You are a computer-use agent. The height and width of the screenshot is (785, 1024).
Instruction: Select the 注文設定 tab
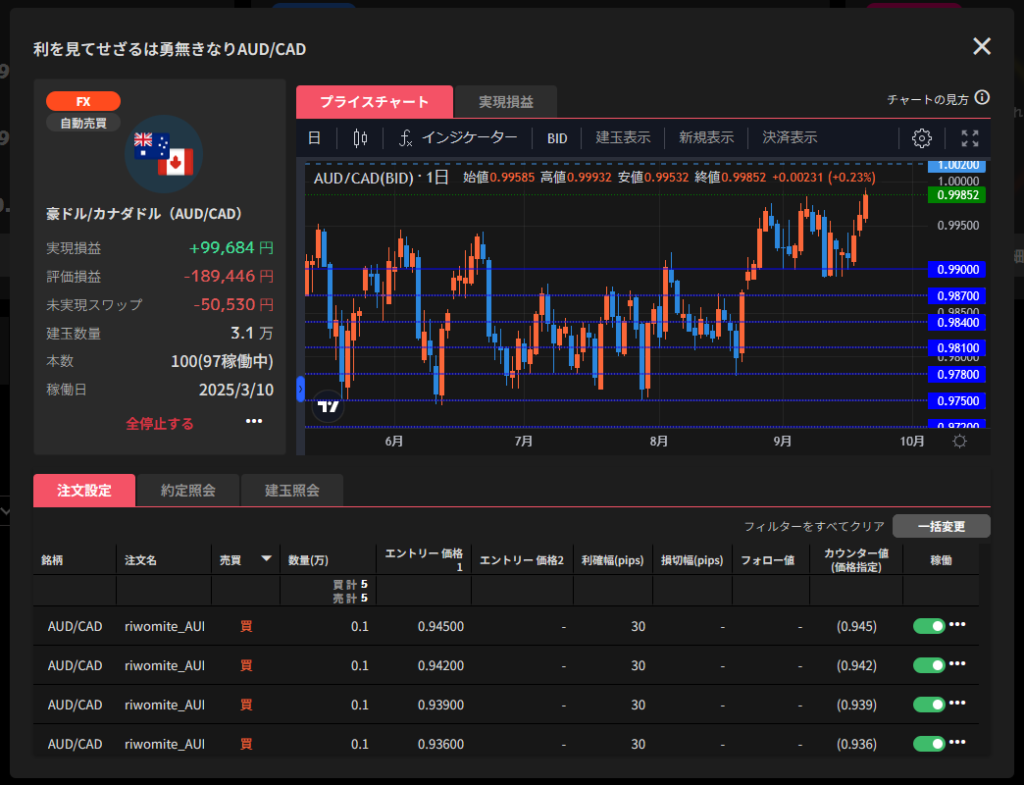(84, 490)
